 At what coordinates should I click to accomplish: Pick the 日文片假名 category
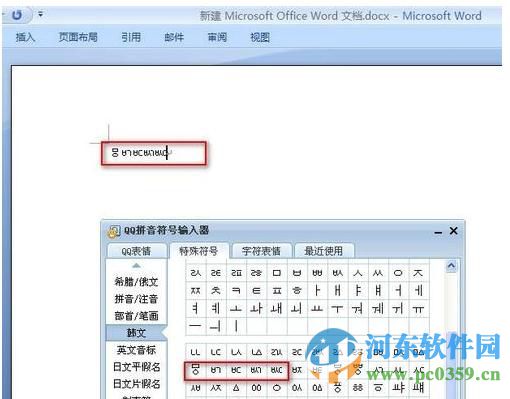click(x=136, y=384)
